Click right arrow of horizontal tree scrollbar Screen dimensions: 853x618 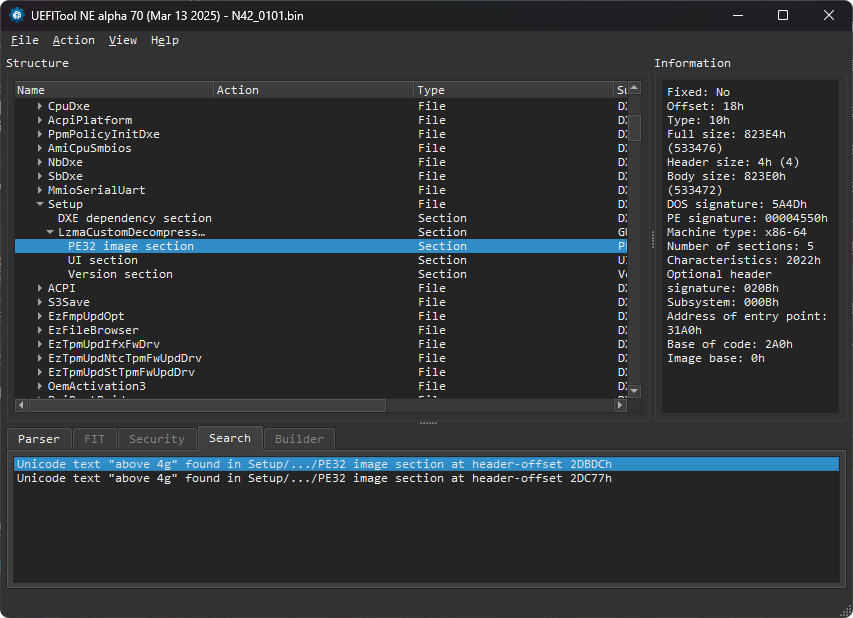[x=621, y=405]
